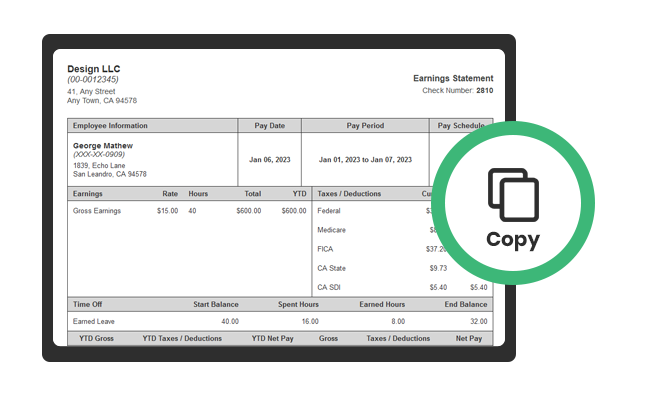Click pay date Jan 06, 2023

[x=269, y=160]
